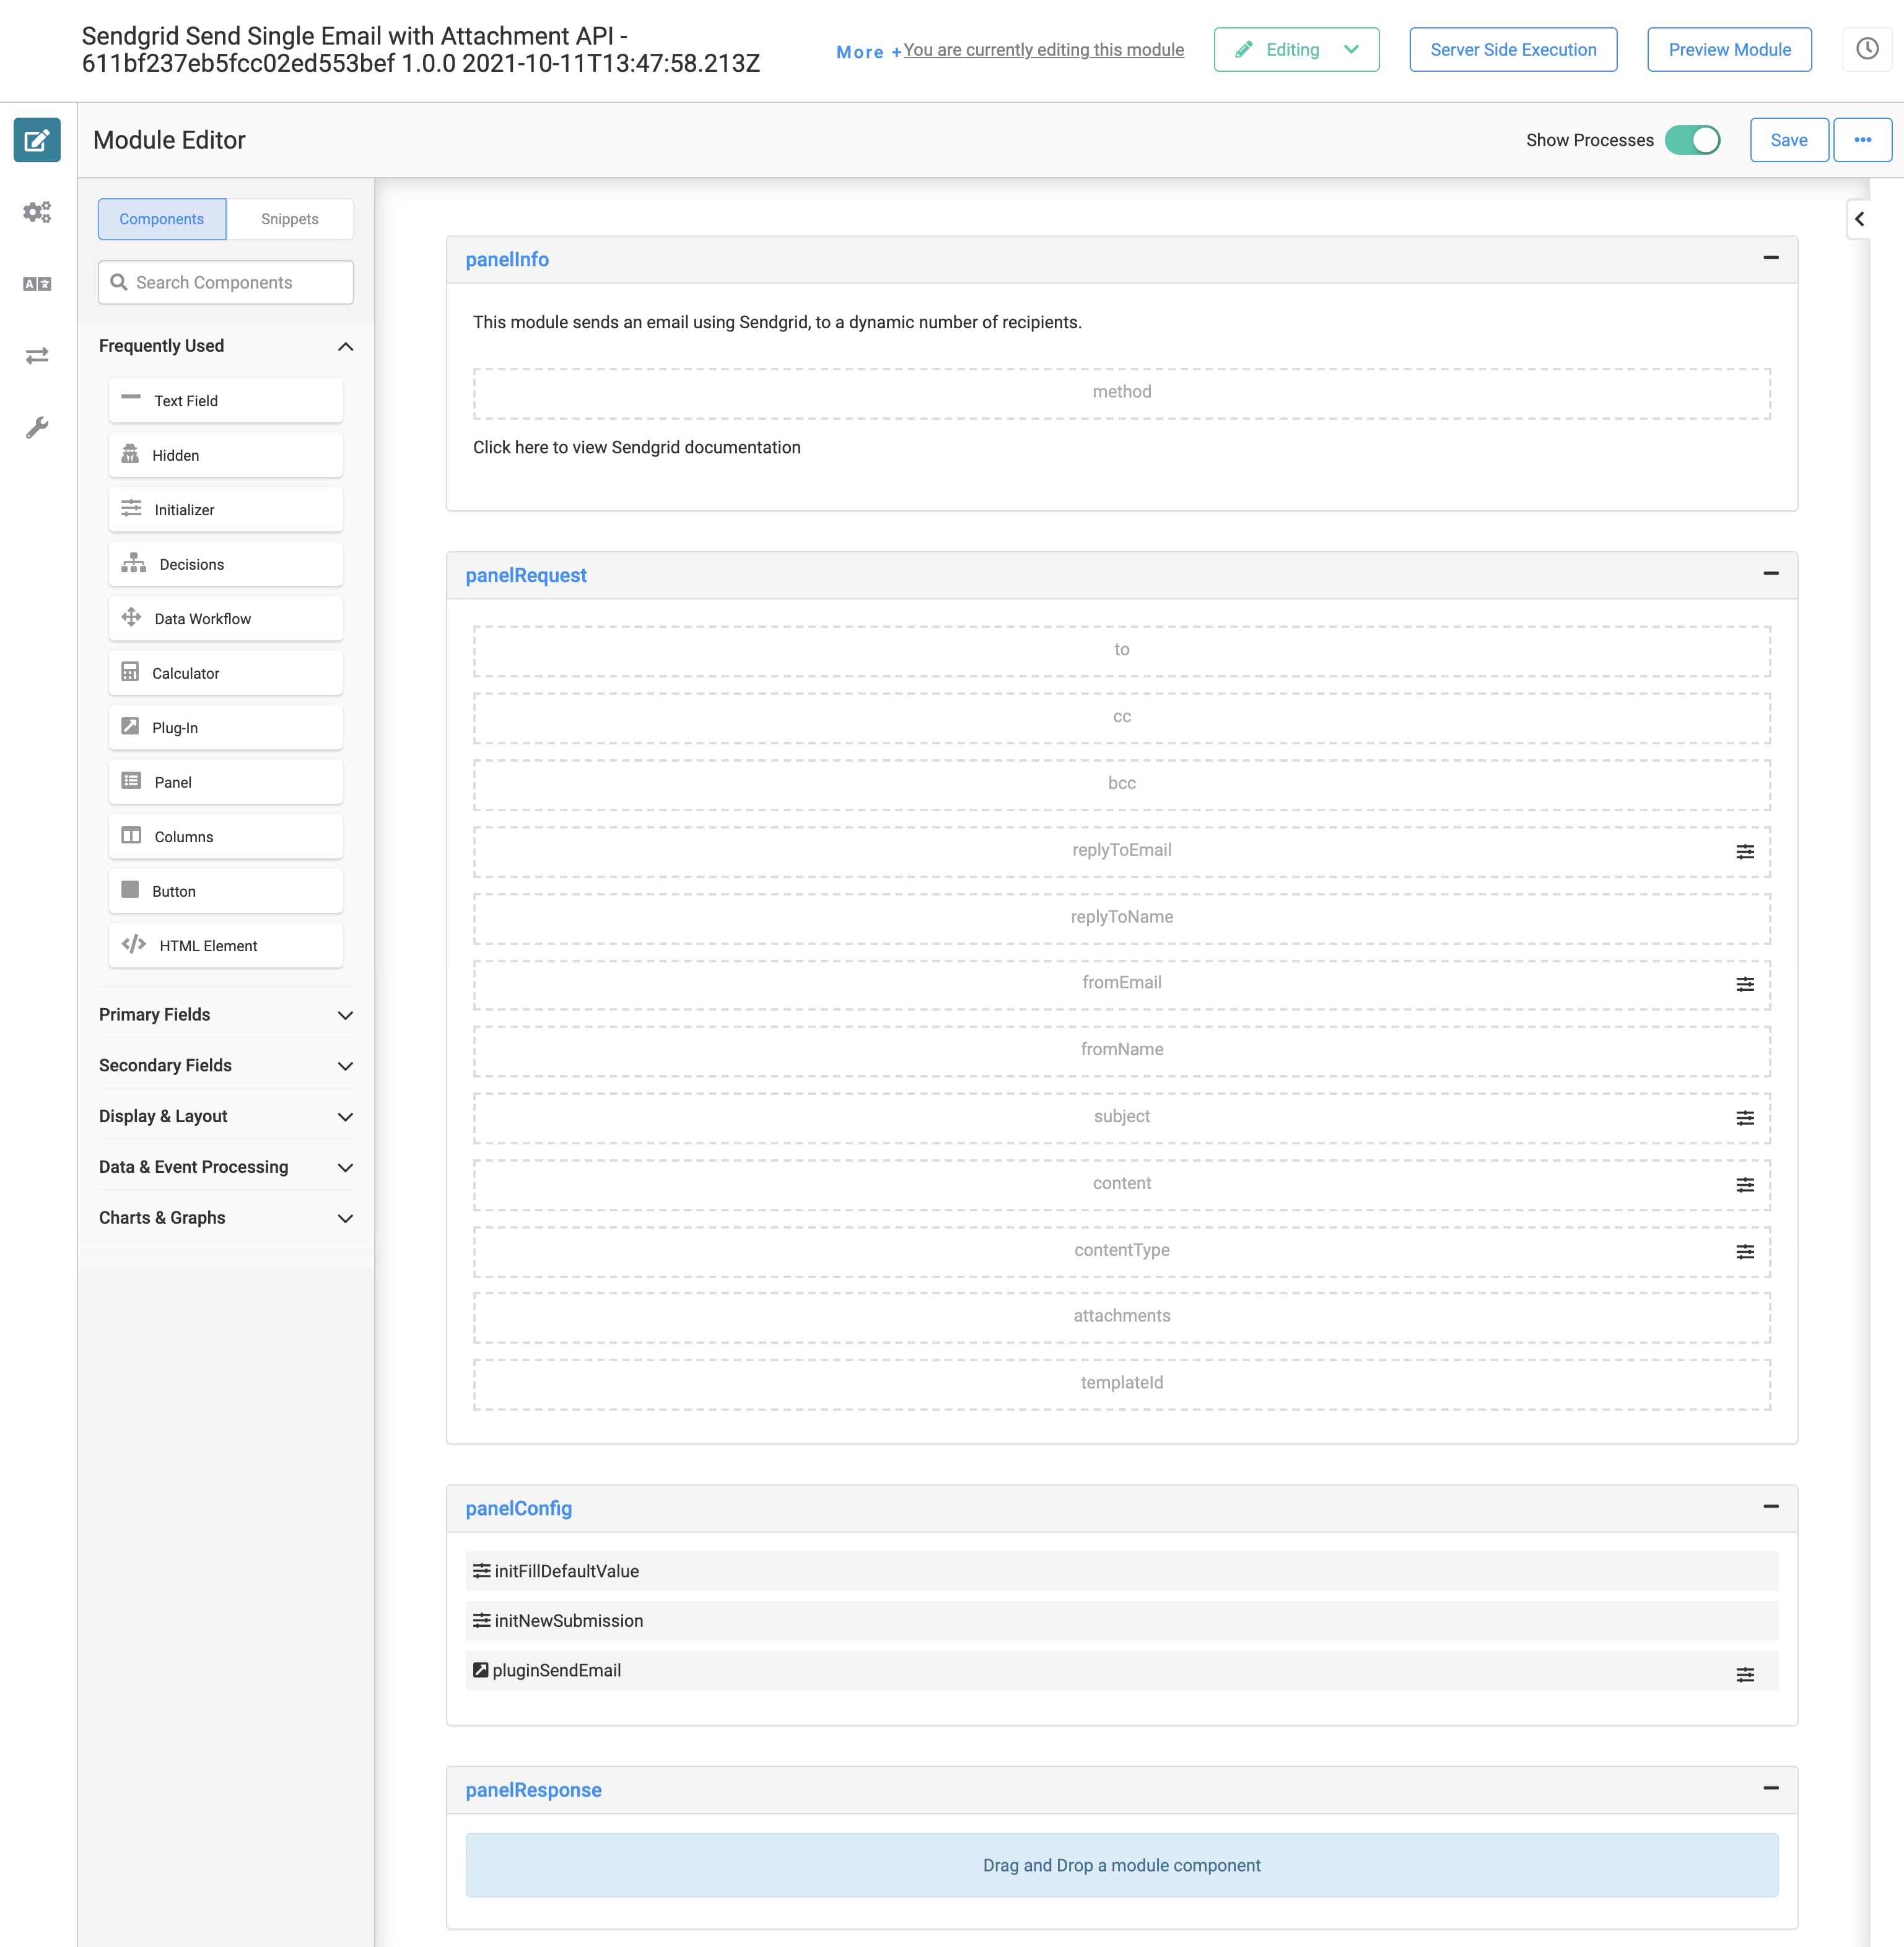This screenshot has width=1904, height=1947.
Task: Click the Plug-In component icon
Action: click(130, 726)
